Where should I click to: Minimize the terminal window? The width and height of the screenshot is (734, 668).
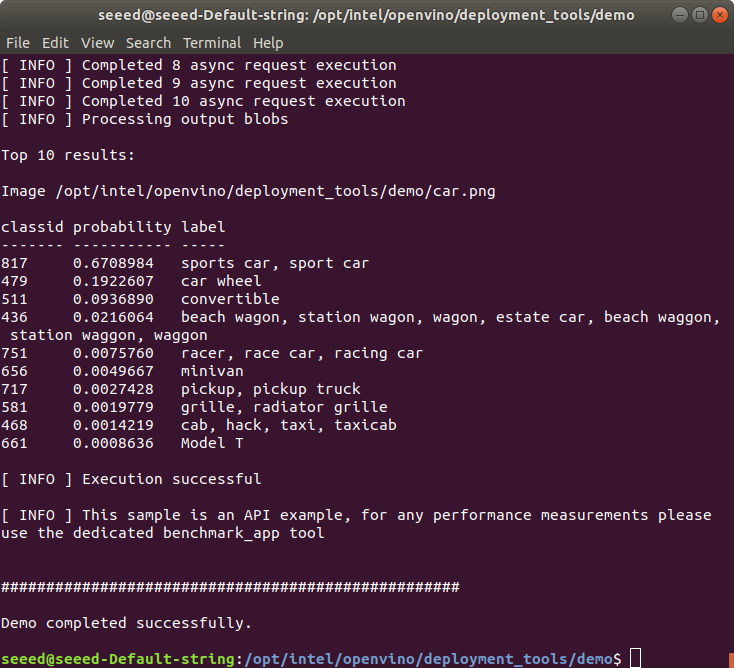[679, 15]
